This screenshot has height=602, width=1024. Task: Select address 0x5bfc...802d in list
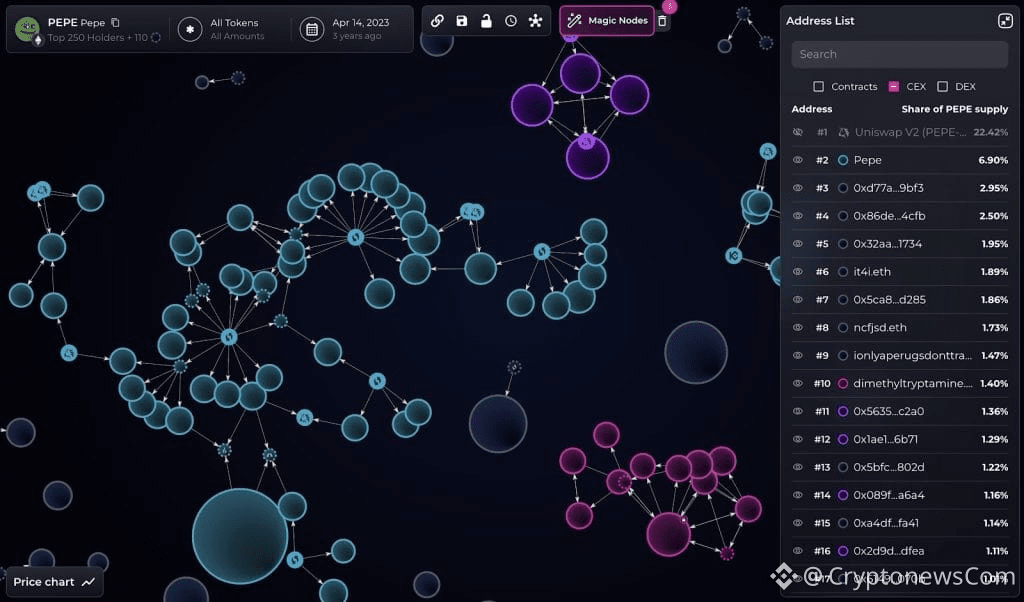click(889, 467)
